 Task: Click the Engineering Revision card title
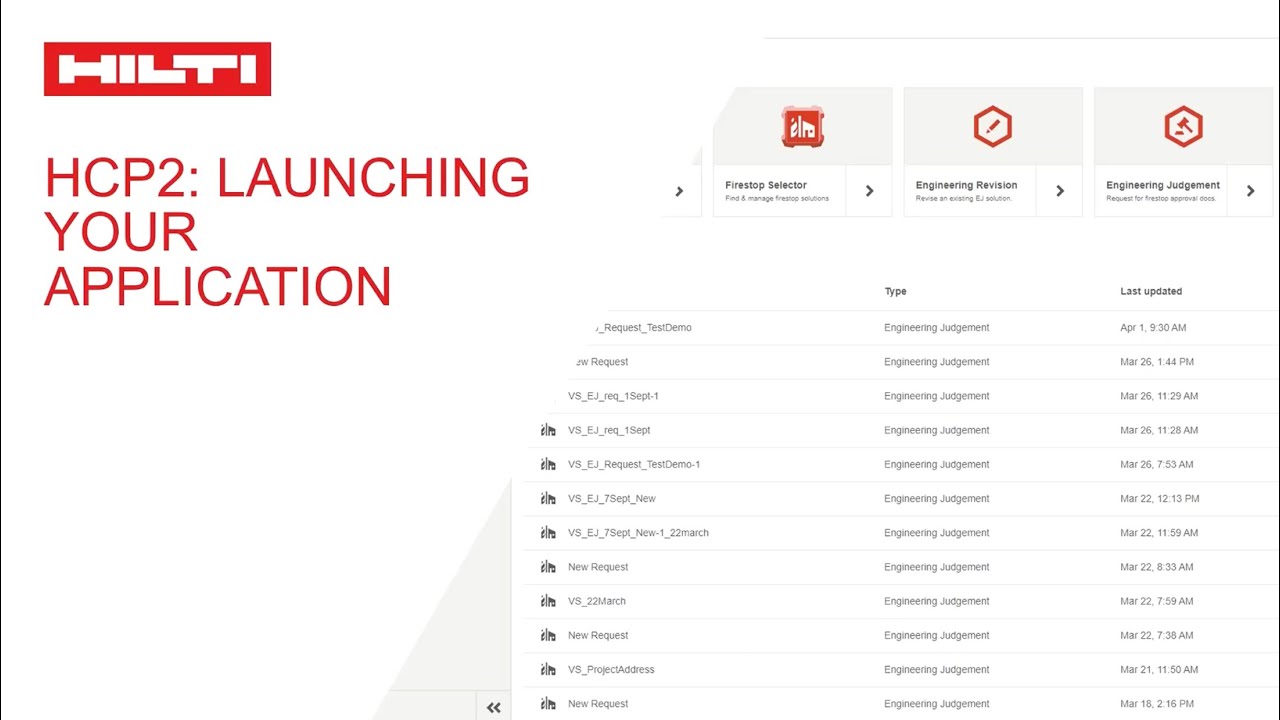(x=966, y=185)
